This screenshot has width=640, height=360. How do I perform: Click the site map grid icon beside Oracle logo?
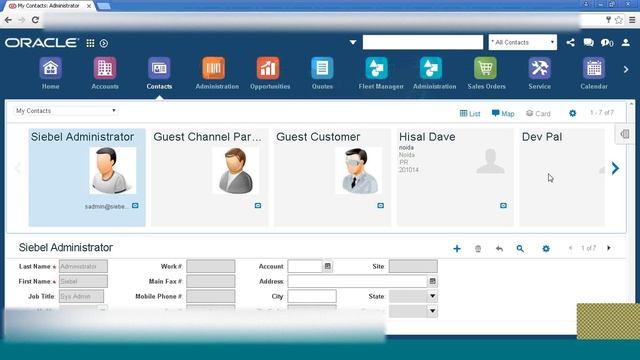pos(90,43)
